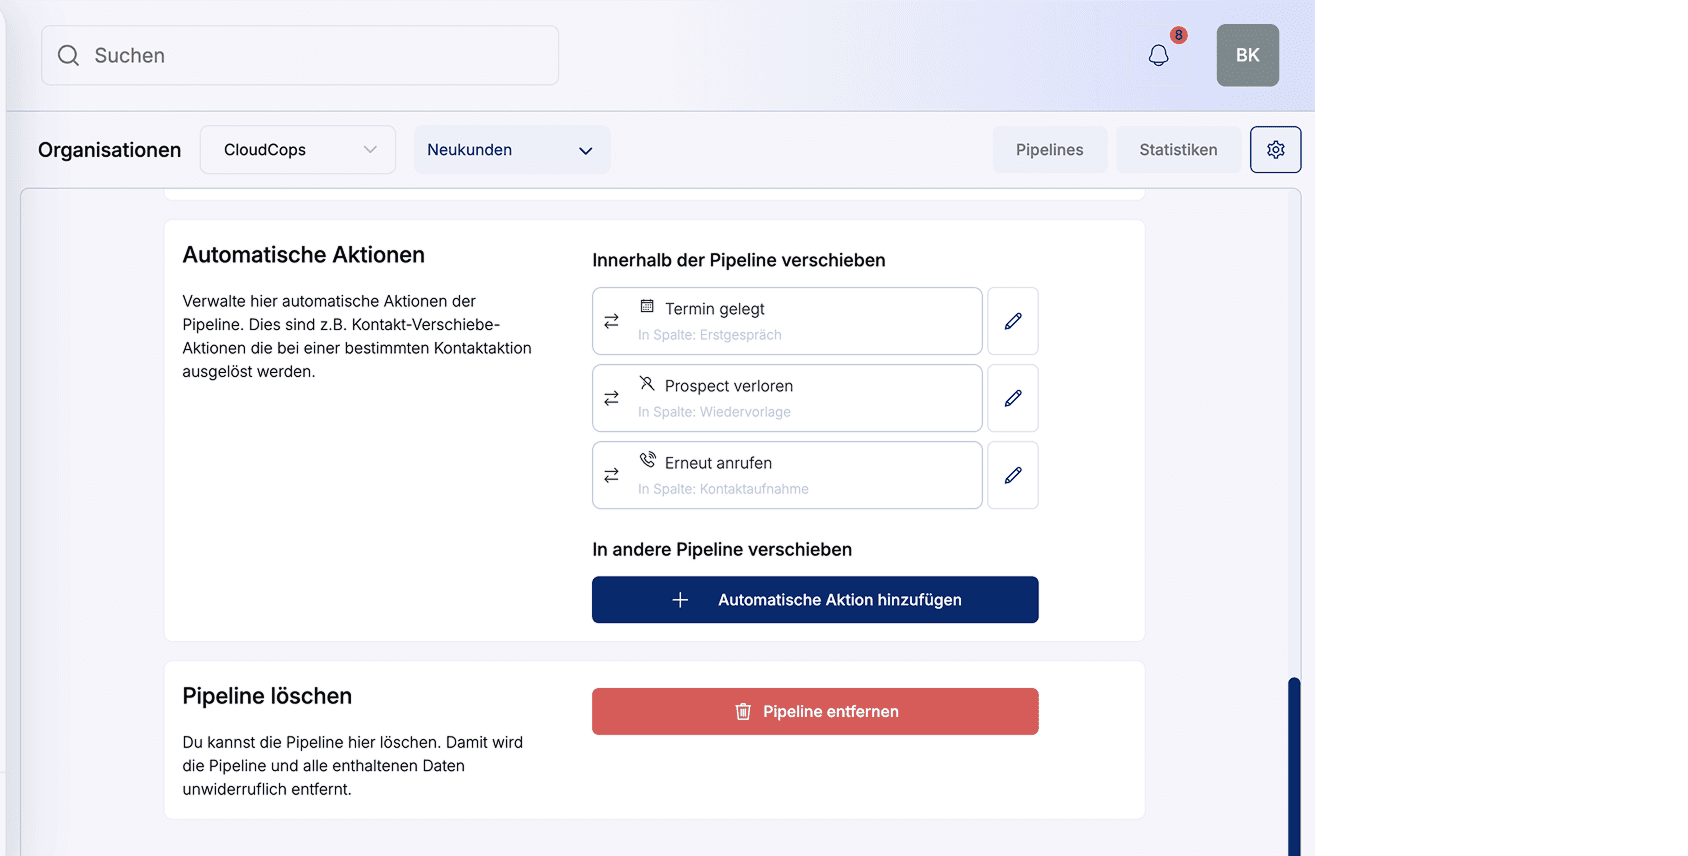The width and height of the screenshot is (1688, 856).
Task: Edit the Prospect verloren action
Action: coord(1012,398)
